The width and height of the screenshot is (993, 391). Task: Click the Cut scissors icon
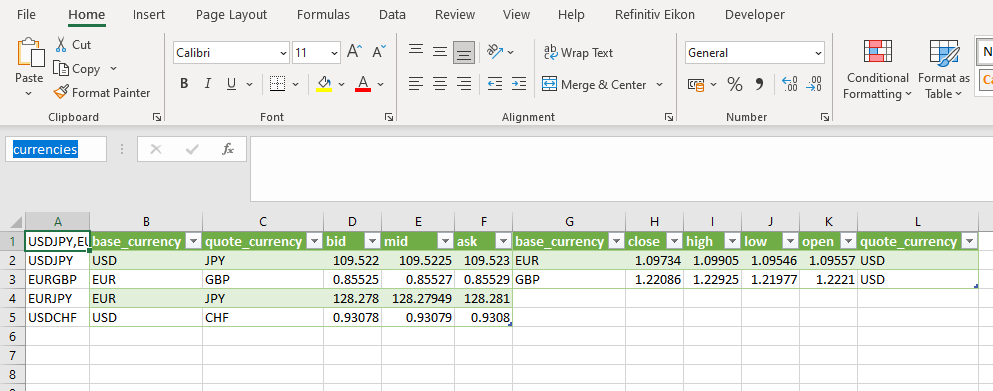[61, 44]
